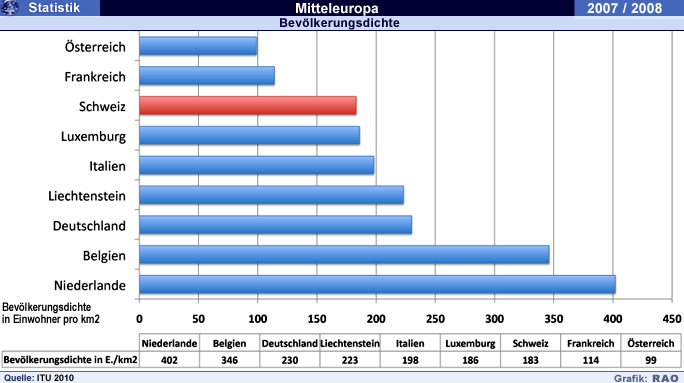Click the 400 axis tick label

tap(612, 319)
